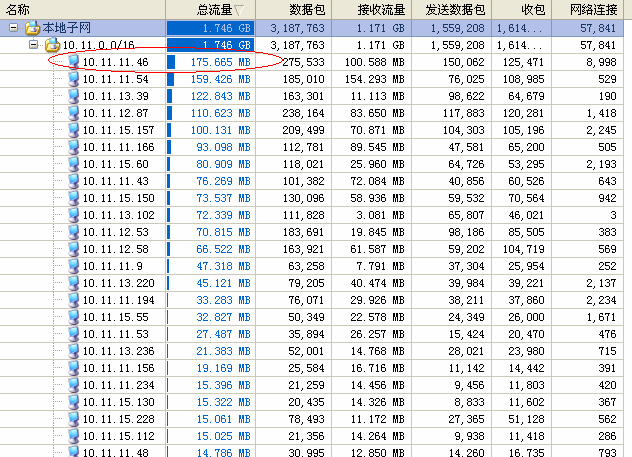Click the host icon for 10.11.15.130
Screen dimensions: 632x457
[73, 402]
